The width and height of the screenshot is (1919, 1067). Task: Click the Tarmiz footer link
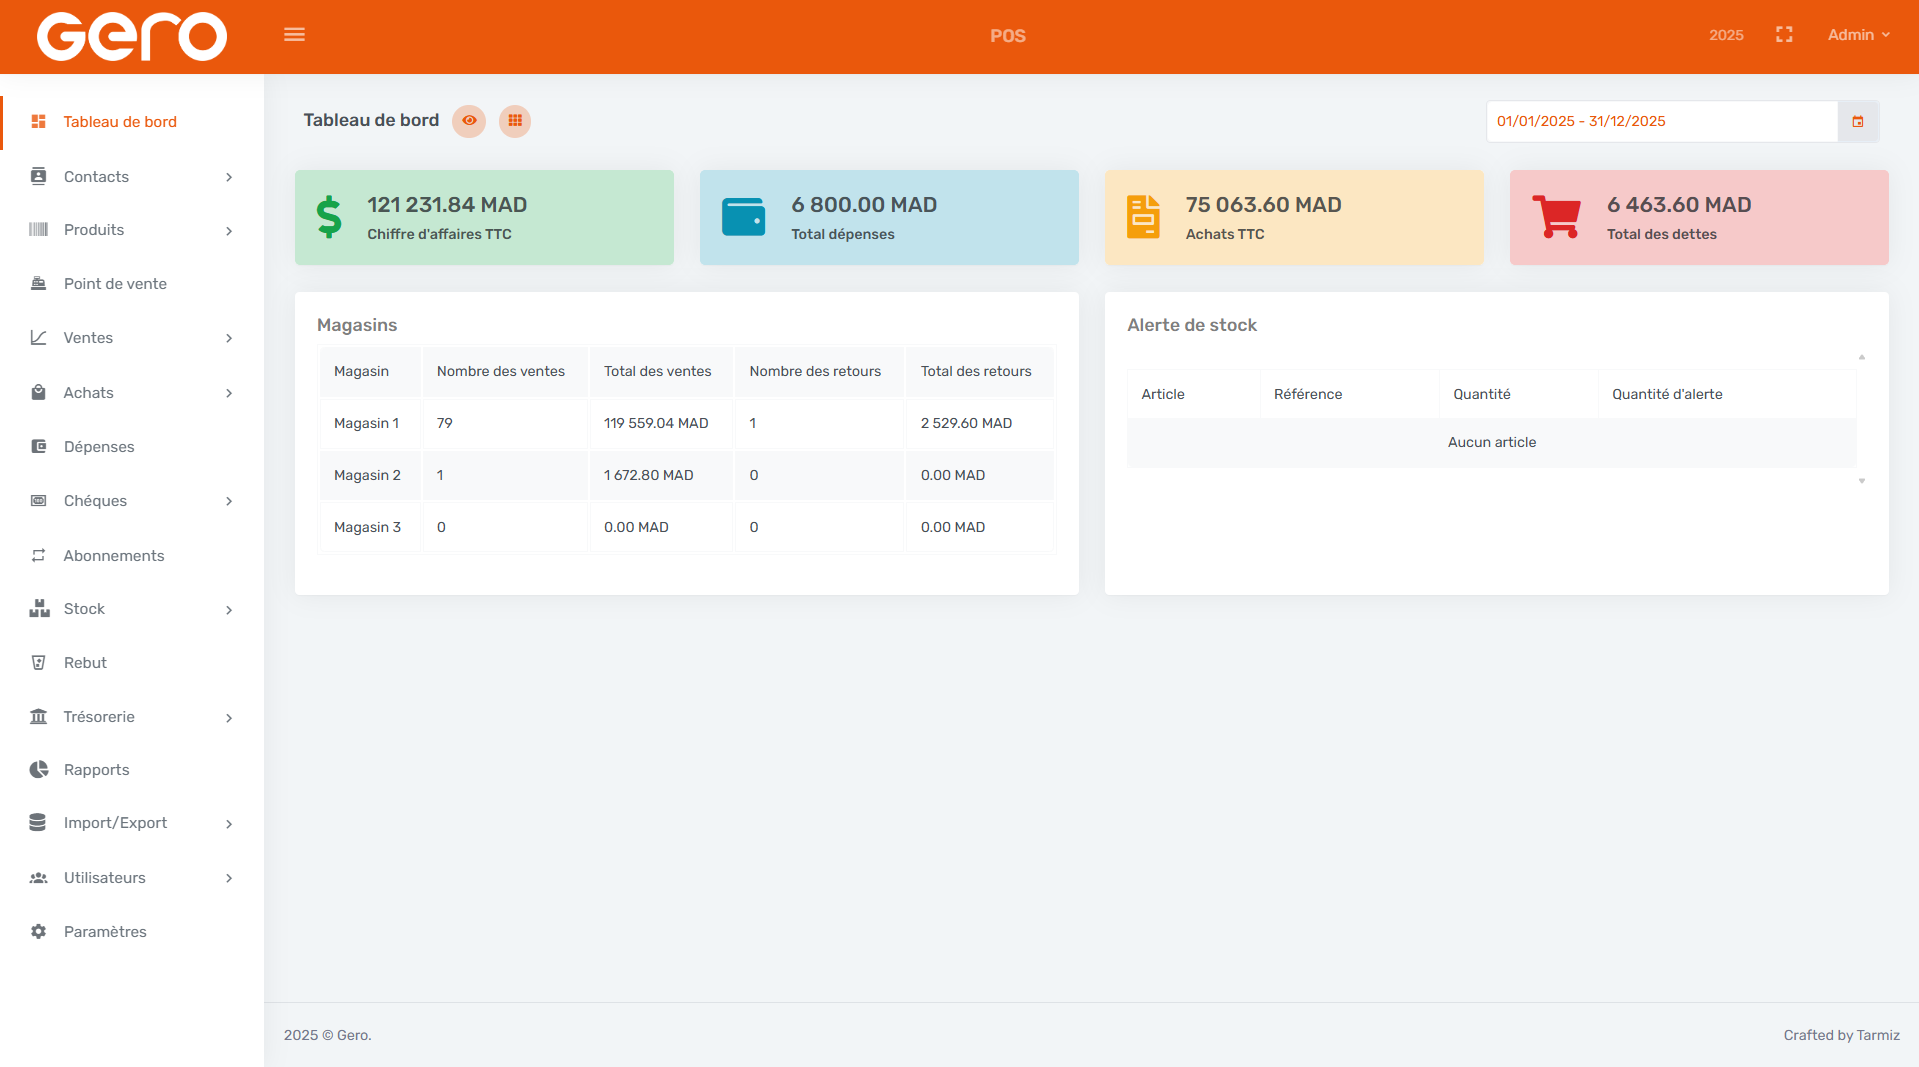tap(1877, 1035)
